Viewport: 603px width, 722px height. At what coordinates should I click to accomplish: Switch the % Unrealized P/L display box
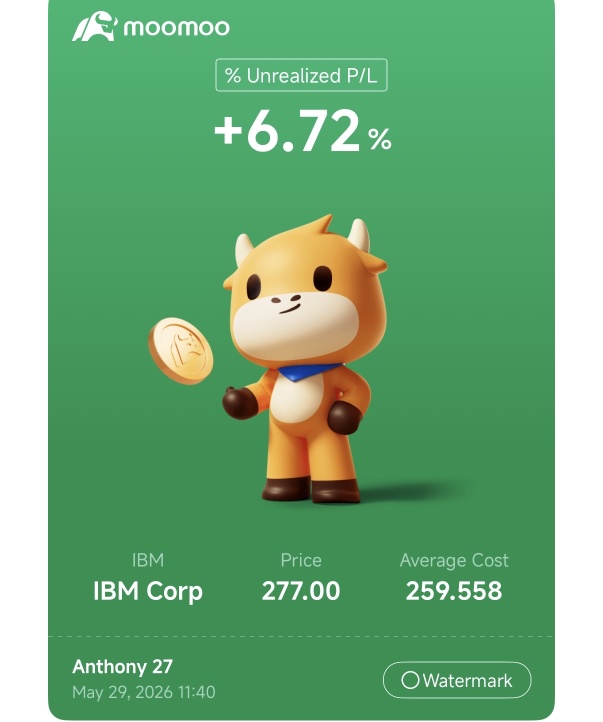(x=302, y=76)
